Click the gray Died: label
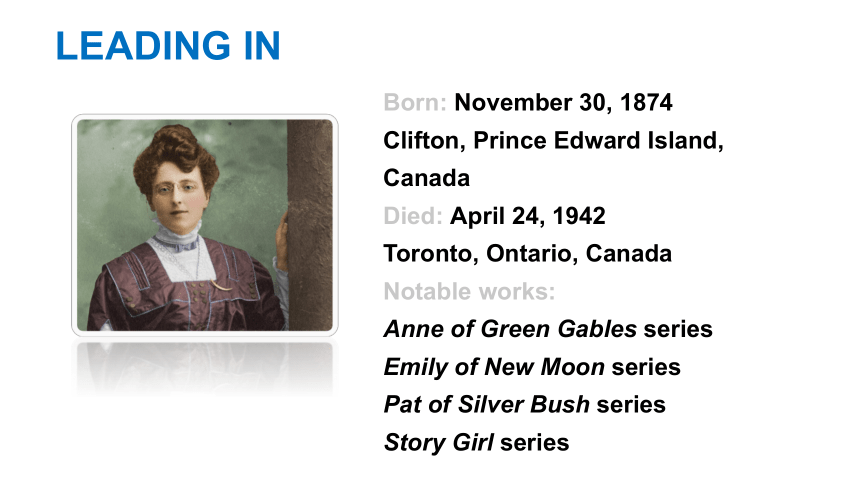The image size is (860, 484). (x=413, y=216)
